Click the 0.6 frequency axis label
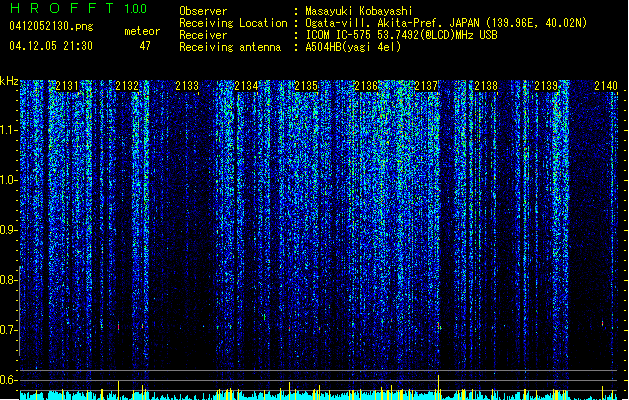 tap(9, 380)
